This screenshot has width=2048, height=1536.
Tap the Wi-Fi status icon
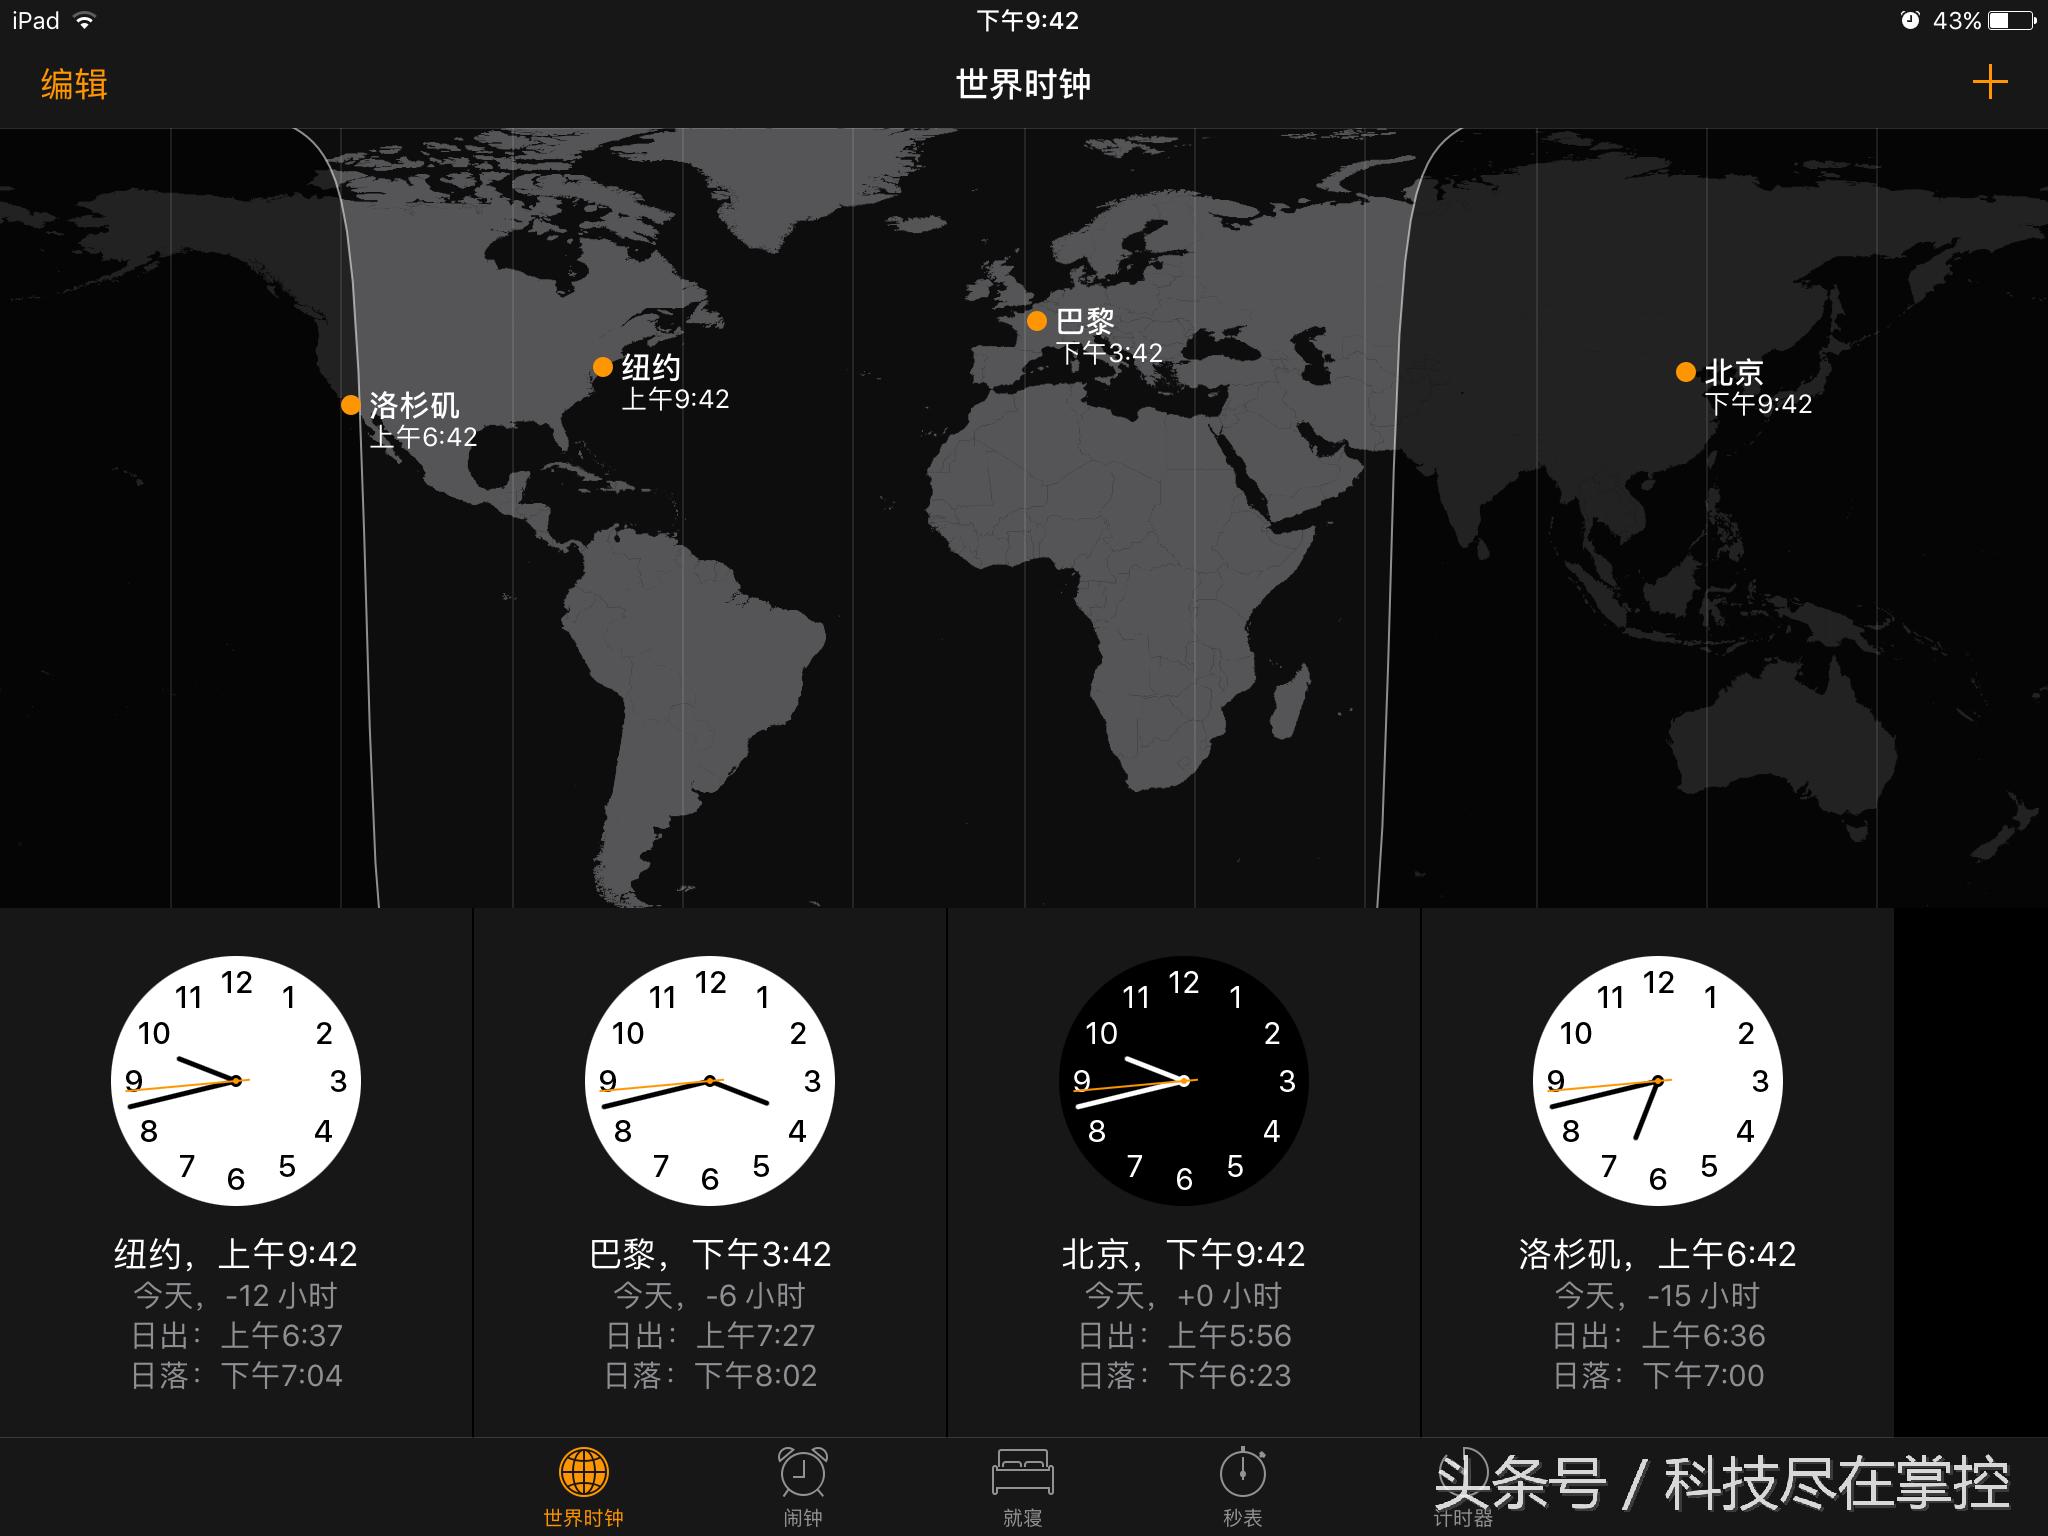pyautogui.click(x=85, y=21)
